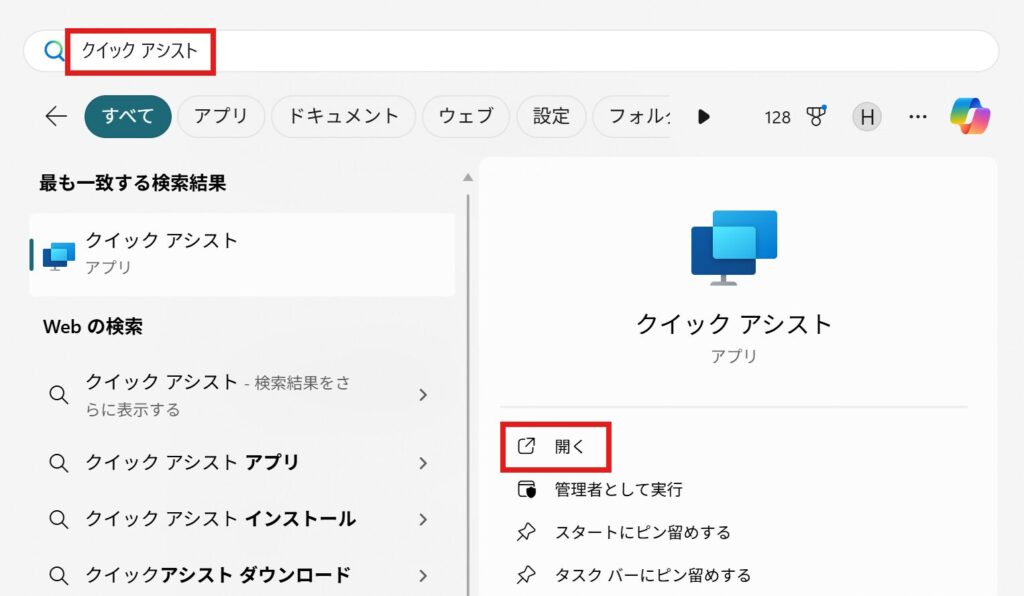Click scroll up arrow of results list
This screenshot has height=596, width=1024.
(x=468, y=178)
